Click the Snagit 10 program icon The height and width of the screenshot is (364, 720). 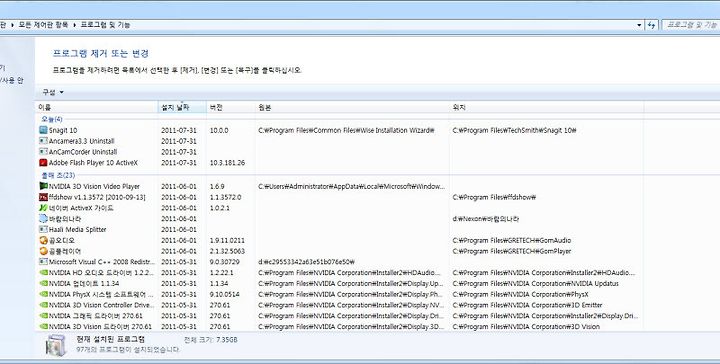(x=43, y=130)
